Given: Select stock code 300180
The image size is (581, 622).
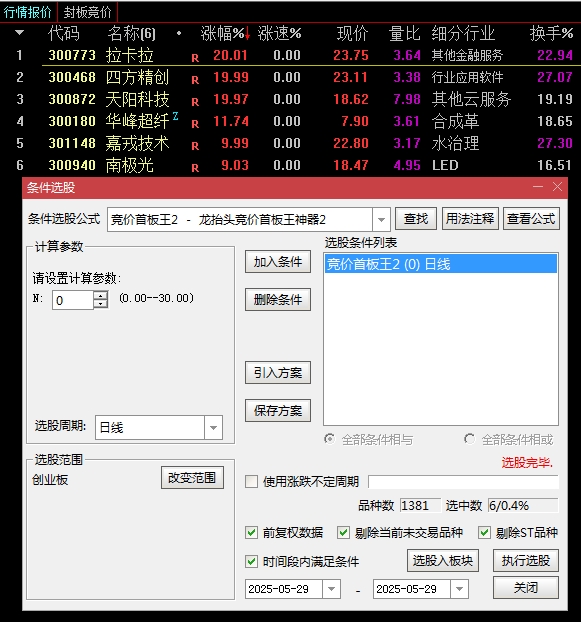Looking at the screenshot, I should [x=72, y=121].
